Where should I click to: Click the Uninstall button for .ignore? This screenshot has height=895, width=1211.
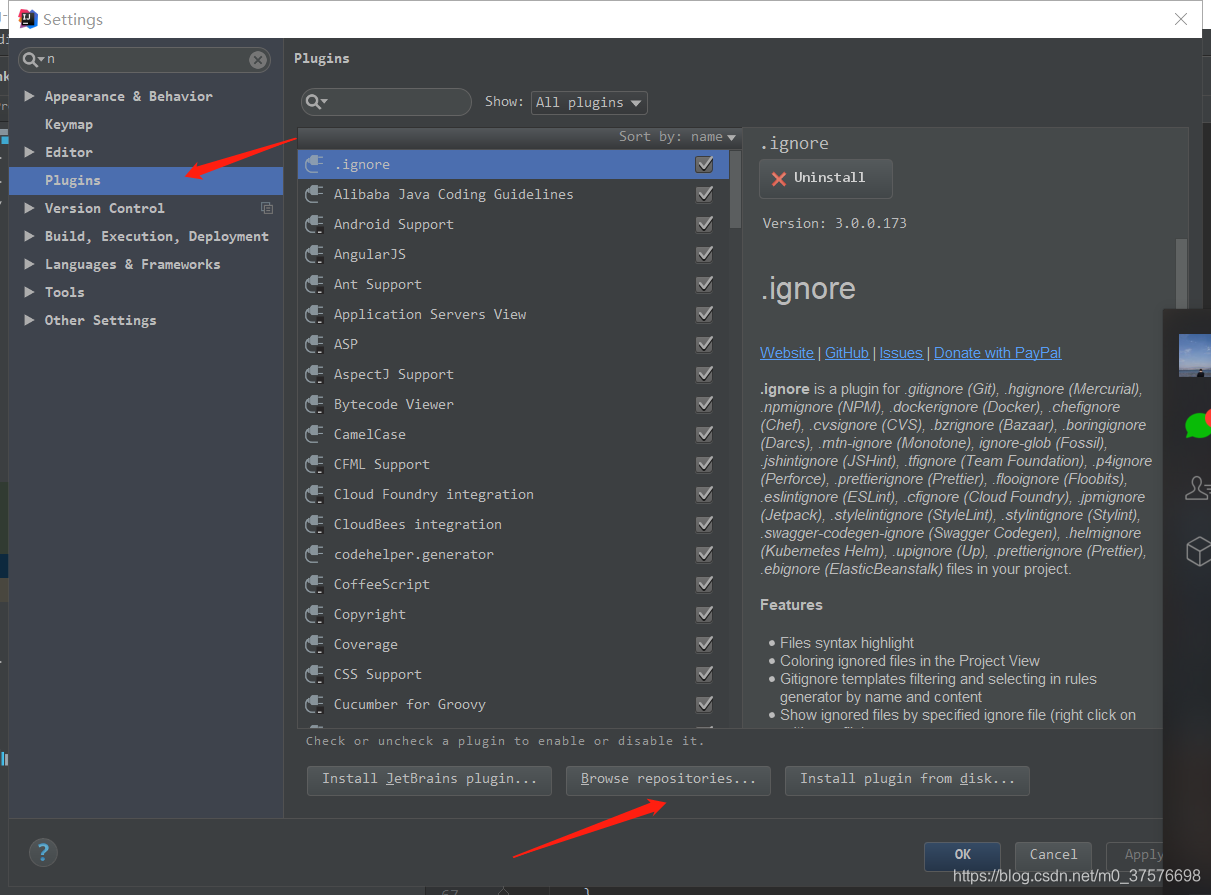click(x=826, y=178)
